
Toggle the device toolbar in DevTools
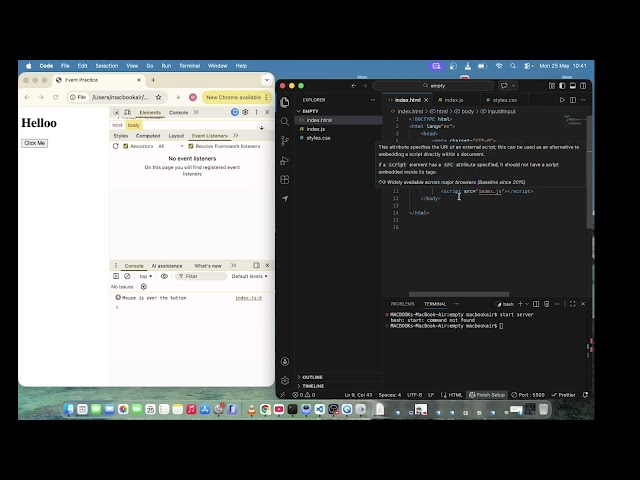[127, 112]
